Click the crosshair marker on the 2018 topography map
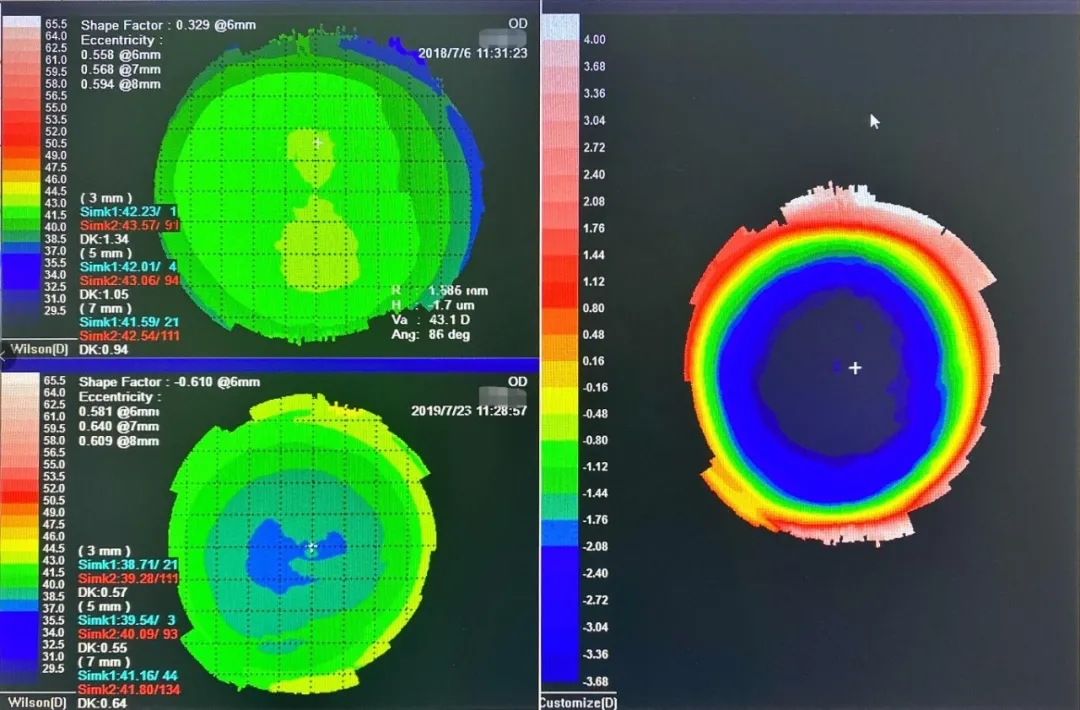Screen dimensions: 1080x710 coord(318,143)
